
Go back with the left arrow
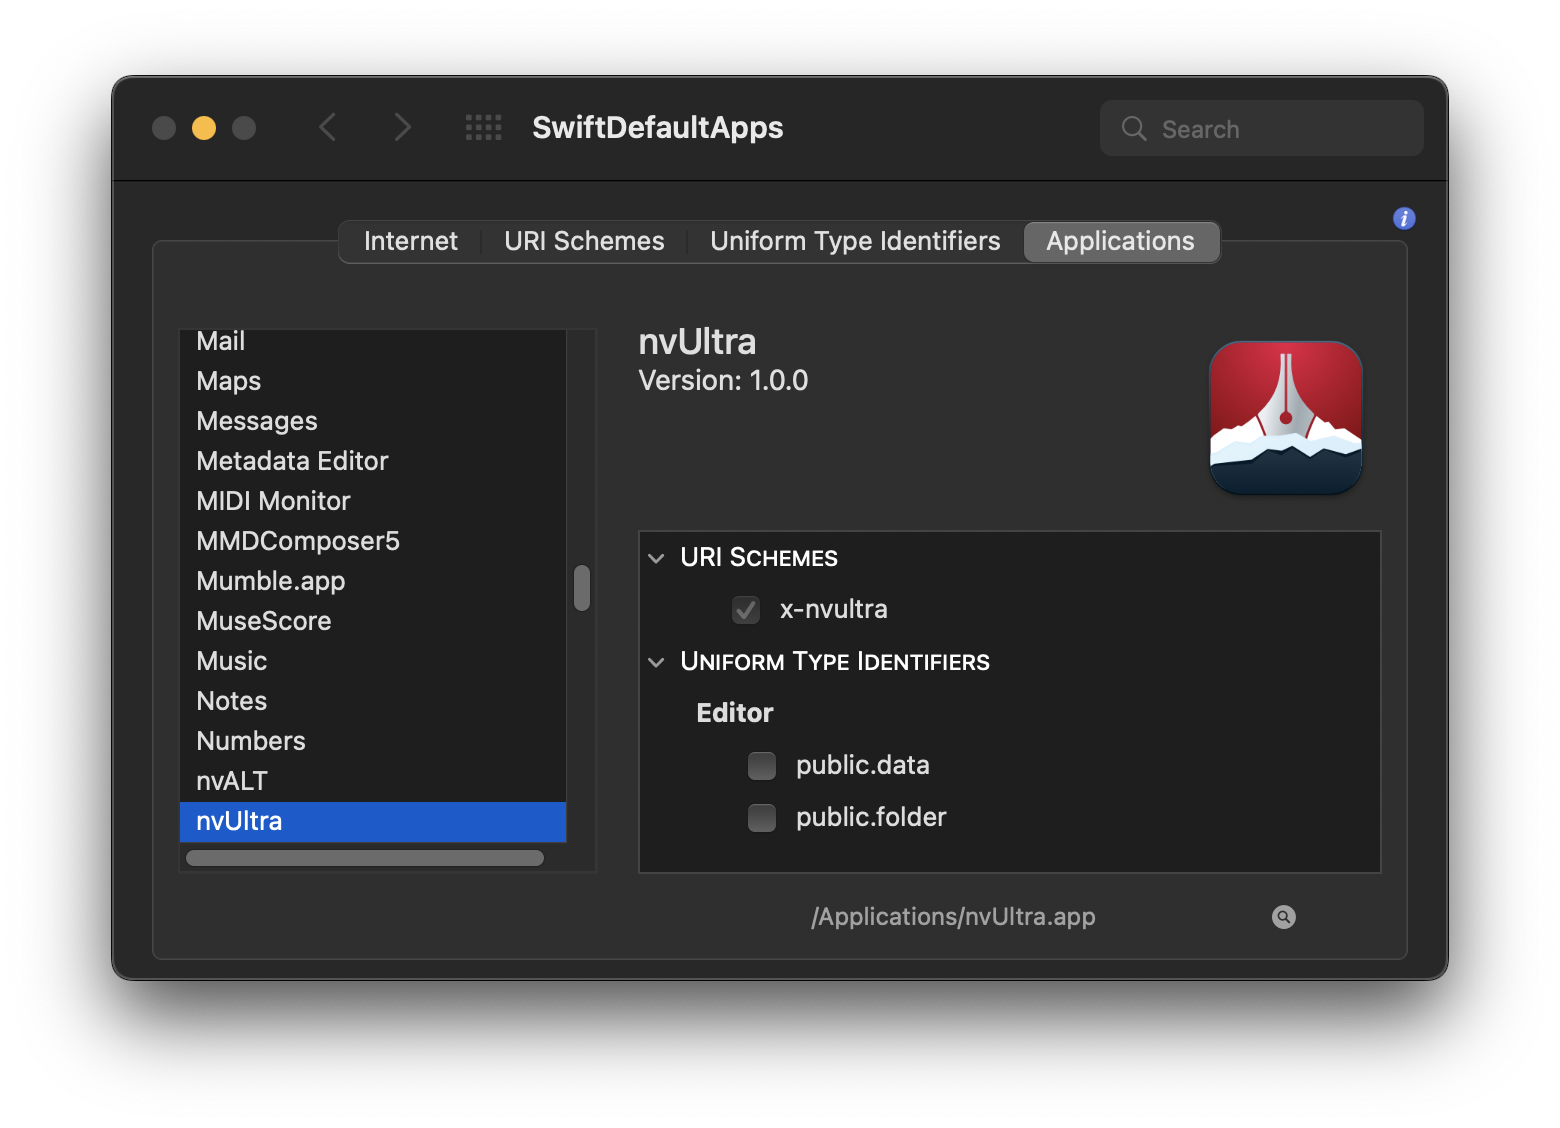point(328,128)
